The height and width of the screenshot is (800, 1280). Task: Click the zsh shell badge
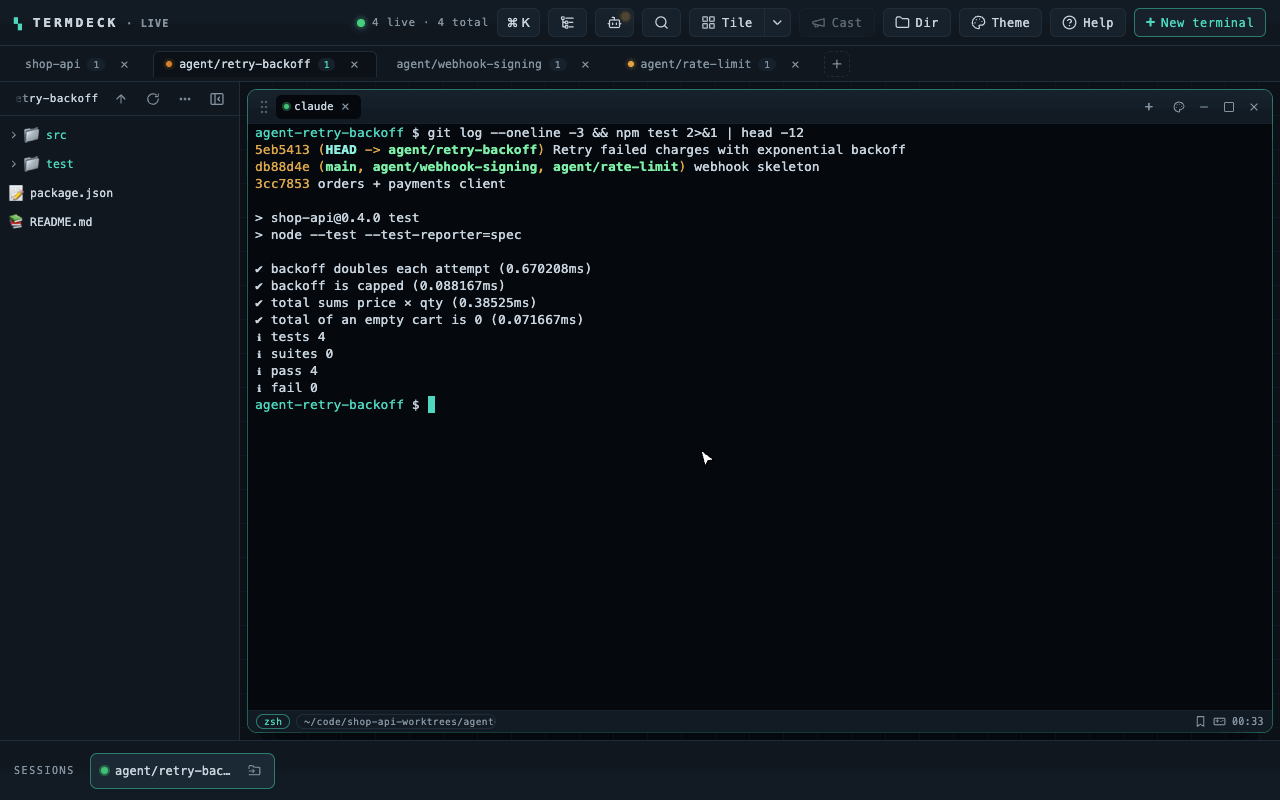273,721
